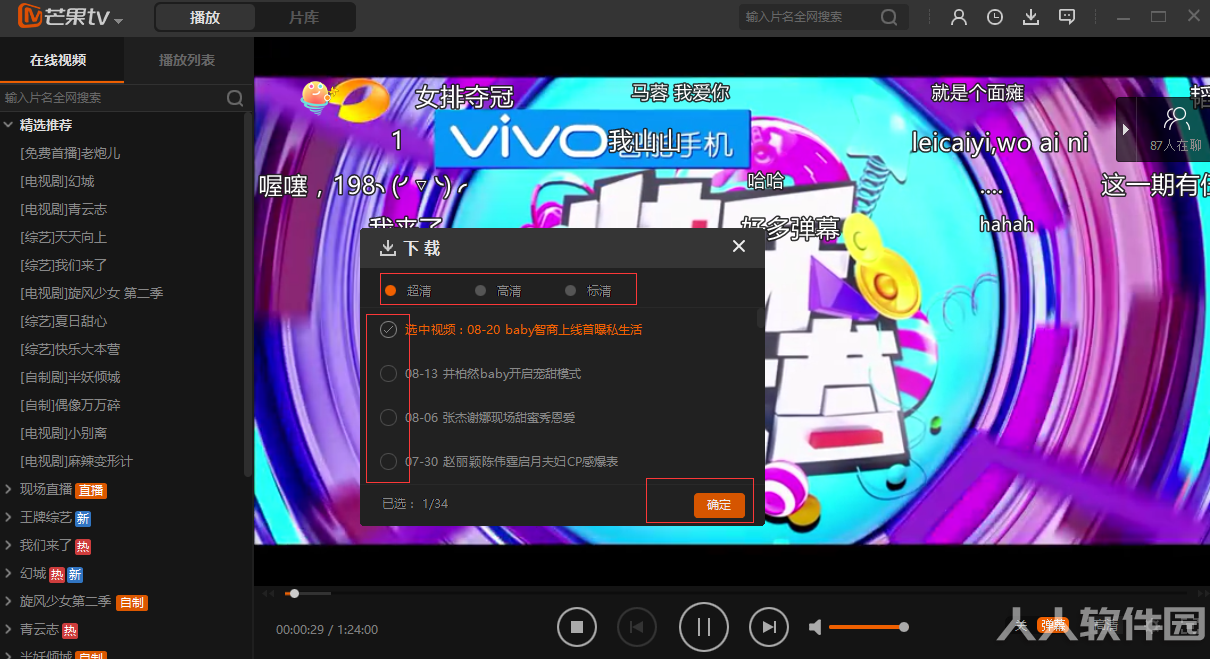The width and height of the screenshot is (1210, 659).
Task: Click the magnifier in the top search box
Action: click(x=888, y=17)
